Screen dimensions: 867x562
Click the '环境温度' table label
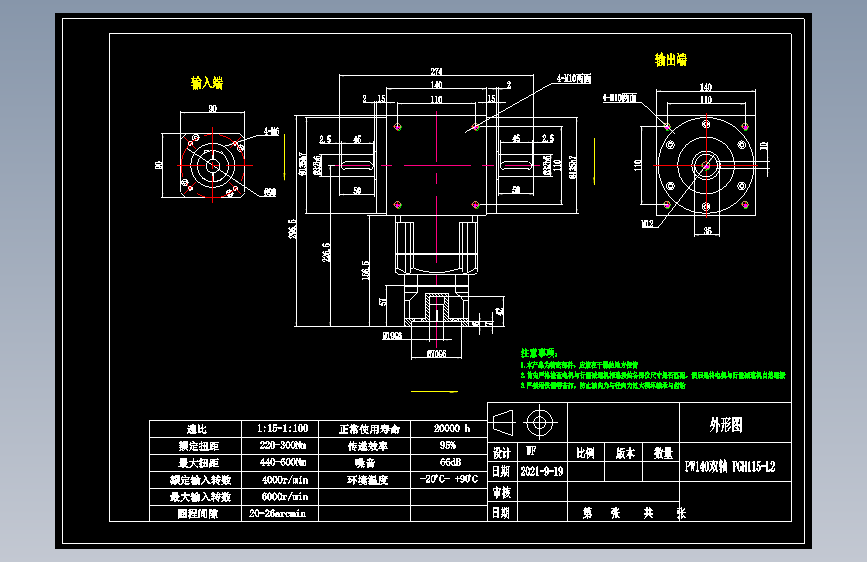[367, 480]
